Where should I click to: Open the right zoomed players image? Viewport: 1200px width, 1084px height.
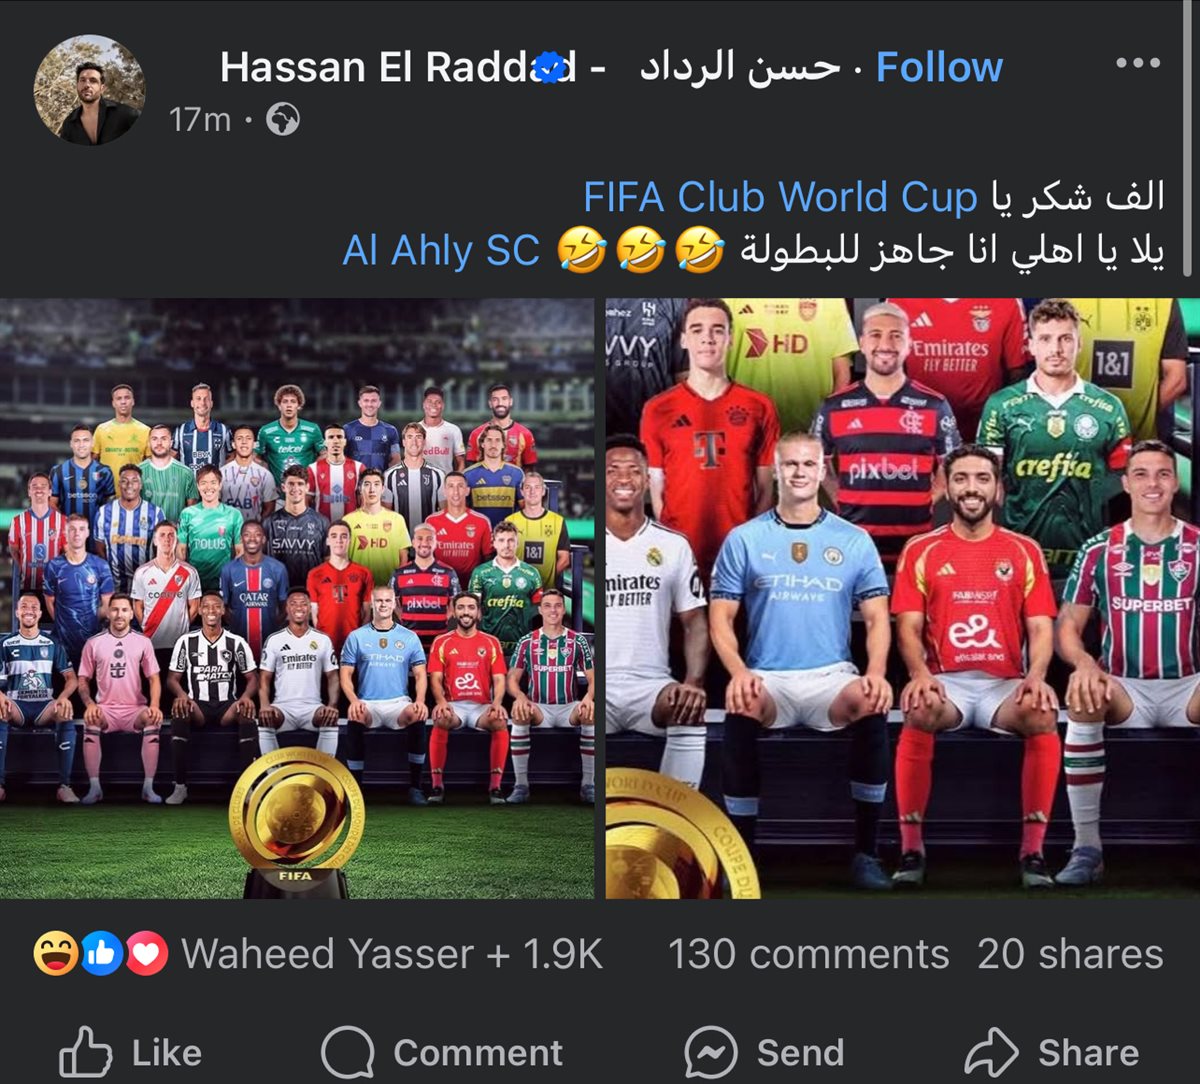pos(903,598)
